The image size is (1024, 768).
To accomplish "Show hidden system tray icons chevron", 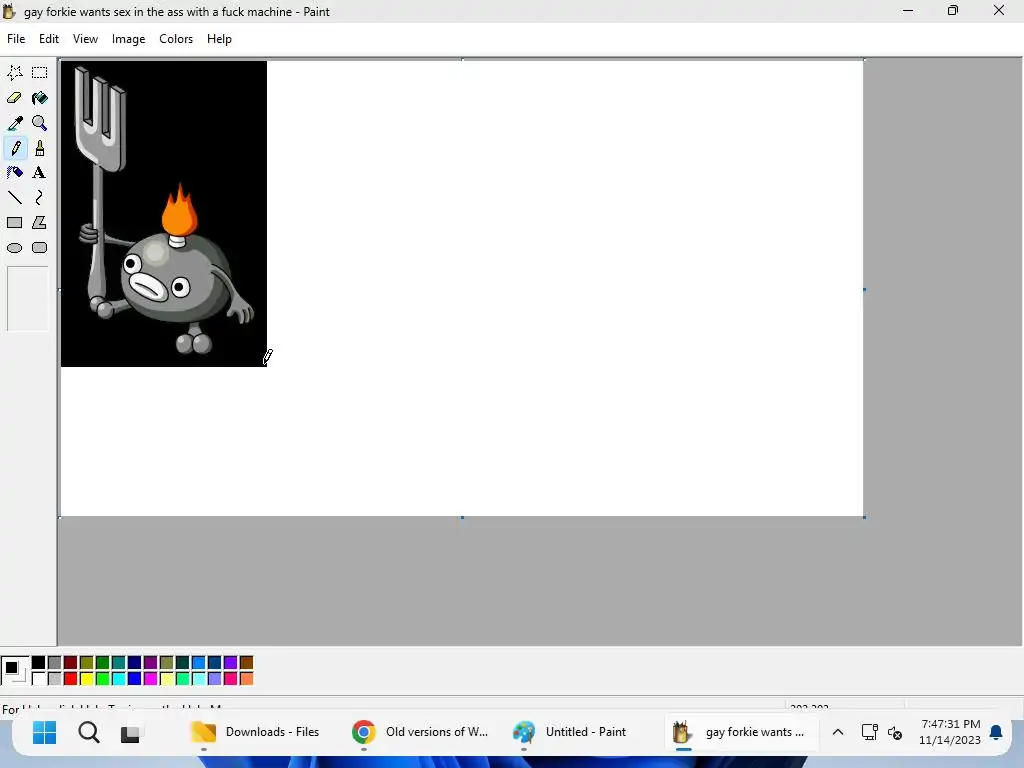I will (x=838, y=732).
